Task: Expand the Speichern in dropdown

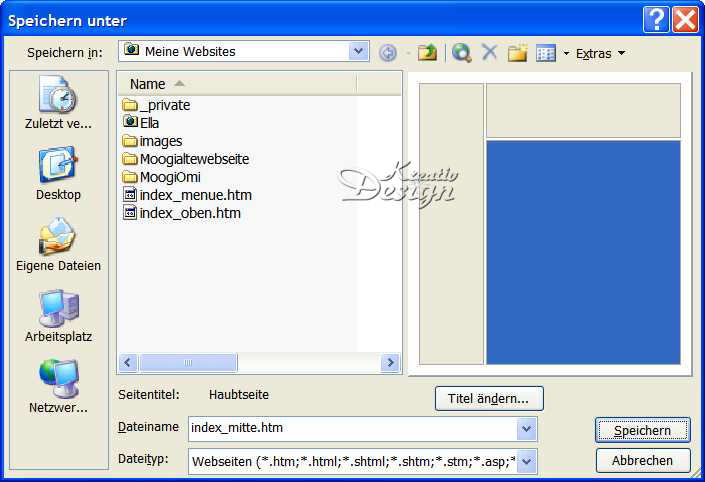Action: [x=358, y=51]
